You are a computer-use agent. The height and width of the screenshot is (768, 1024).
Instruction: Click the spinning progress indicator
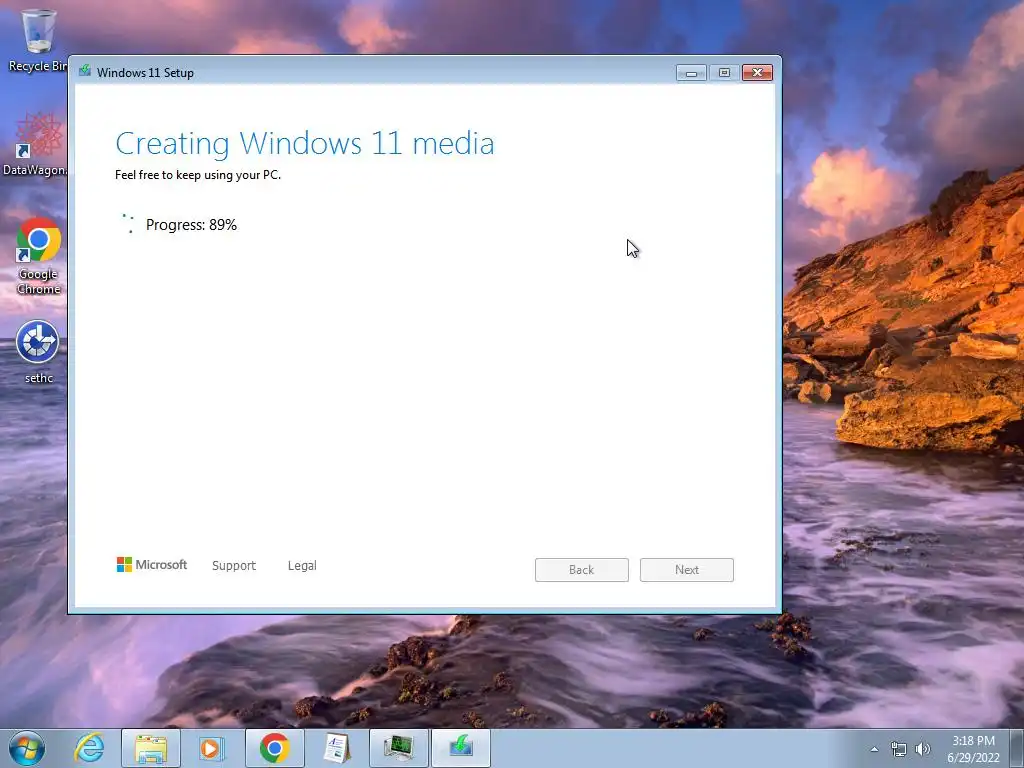click(128, 223)
